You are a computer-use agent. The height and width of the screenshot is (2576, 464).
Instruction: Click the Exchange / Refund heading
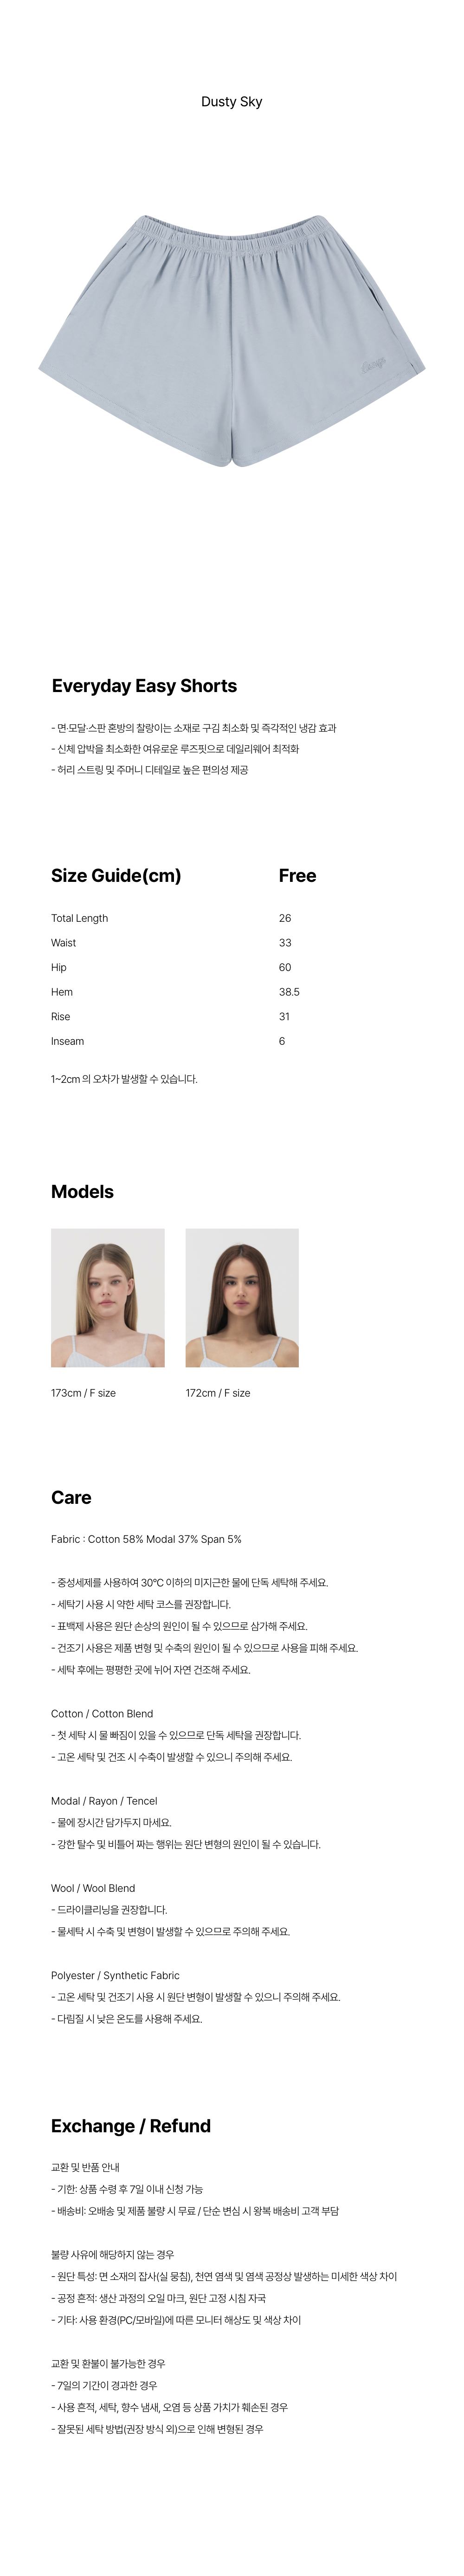131,2126
